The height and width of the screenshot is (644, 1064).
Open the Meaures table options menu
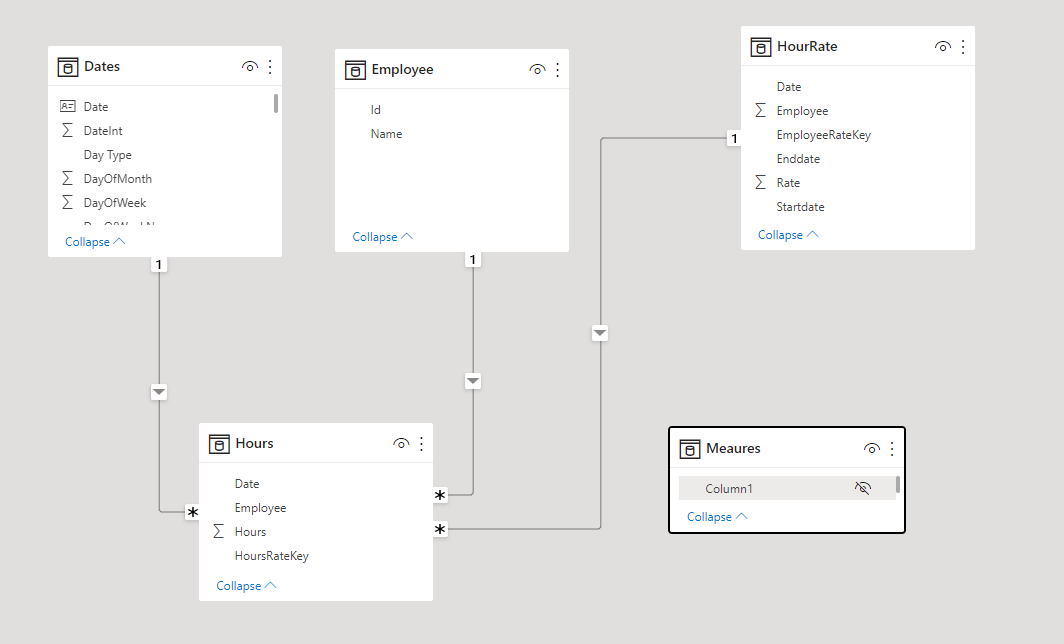(893, 449)
